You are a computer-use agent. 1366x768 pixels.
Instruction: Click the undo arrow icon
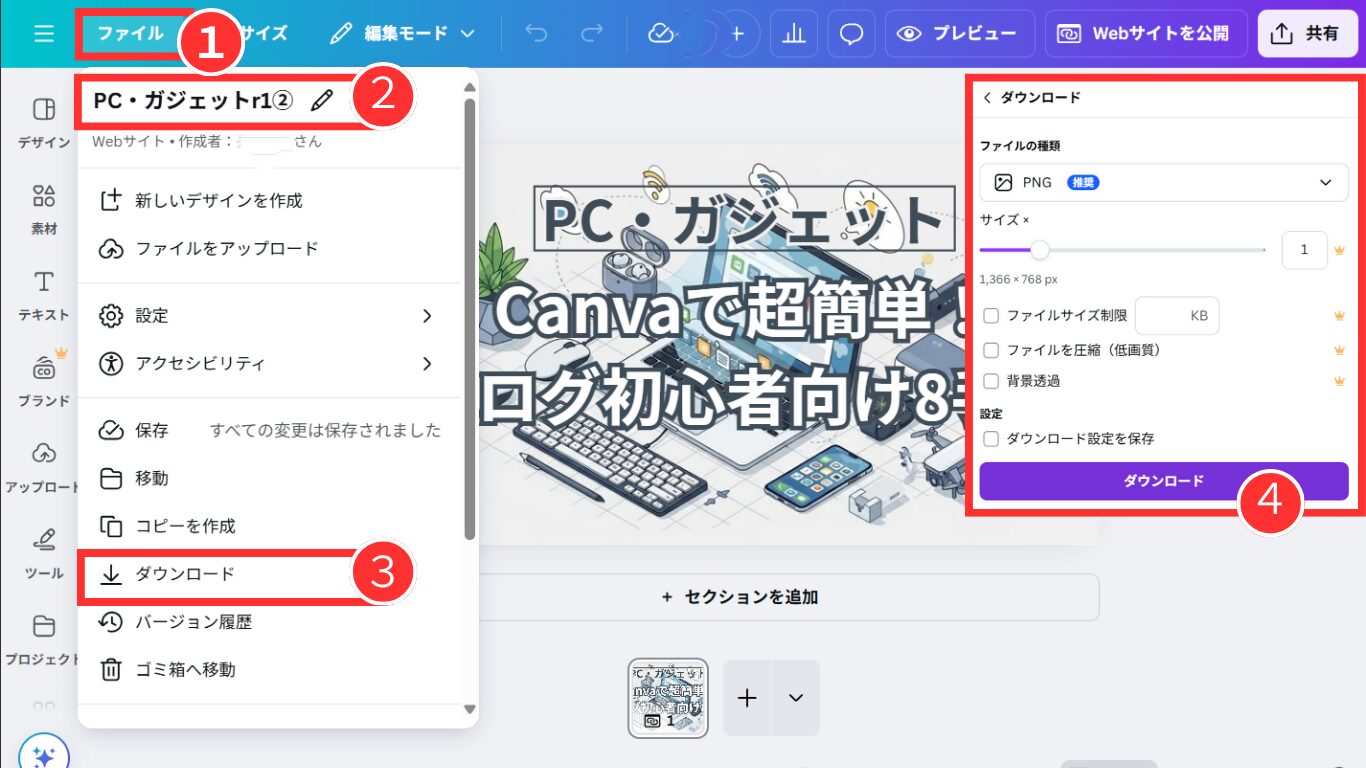point(537,33)
